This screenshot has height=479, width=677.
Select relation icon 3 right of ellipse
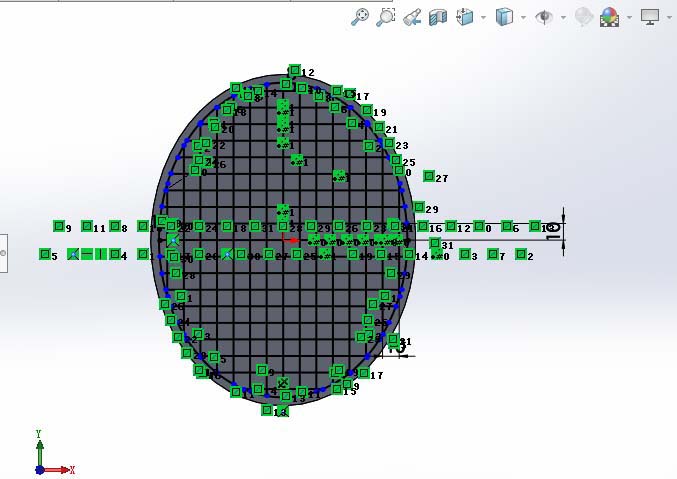(x=465, y=254)
